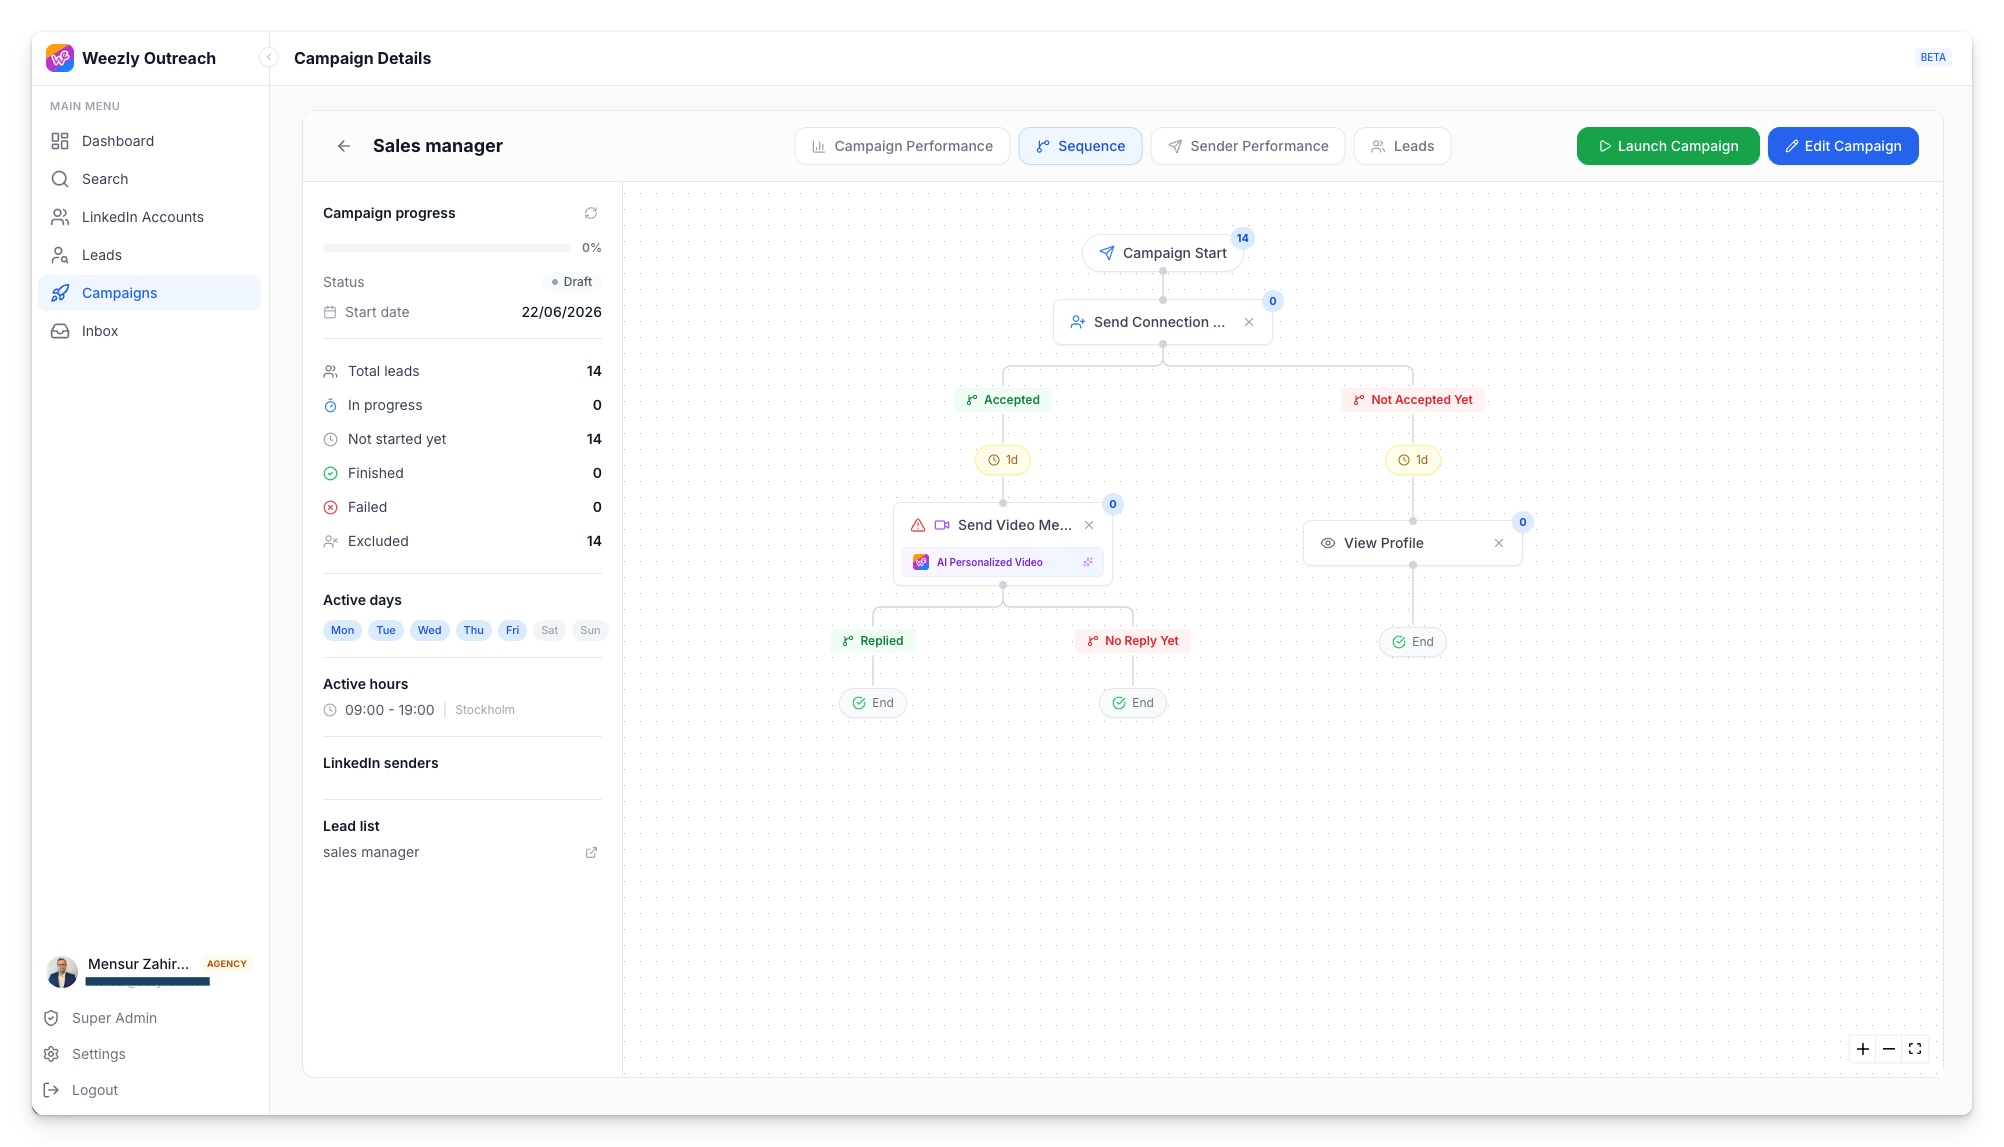Click the start date calendar icon
This screenshot has width=2004, height=1147.
click(x=330, y=312)
